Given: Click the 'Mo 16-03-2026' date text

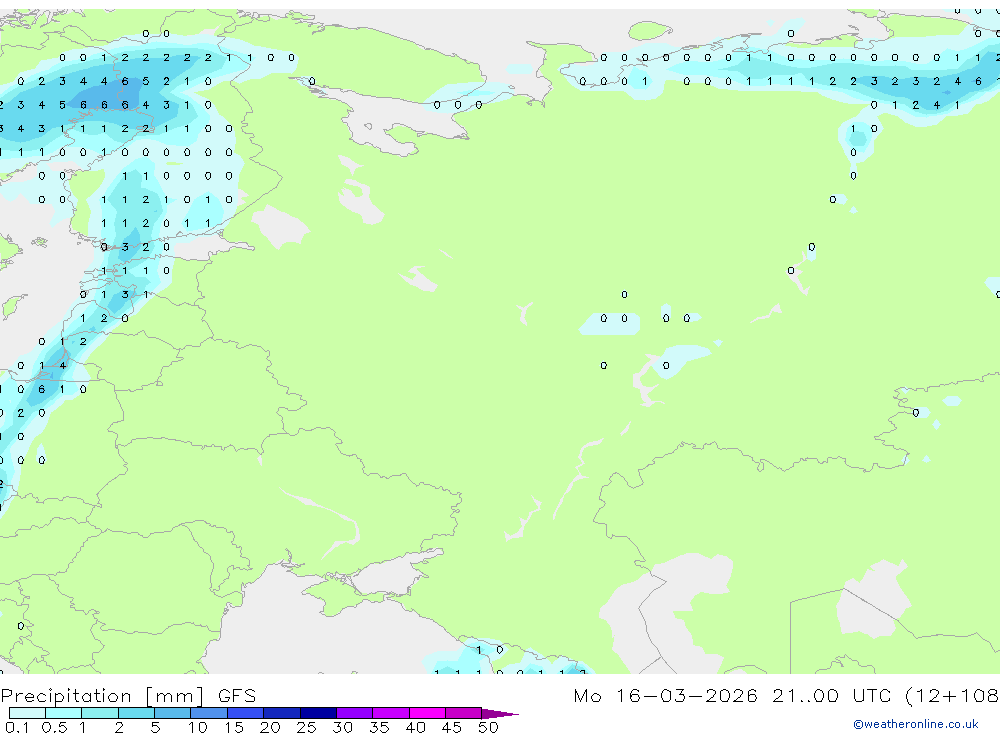Looking at the screenshot, I should 665,695.
